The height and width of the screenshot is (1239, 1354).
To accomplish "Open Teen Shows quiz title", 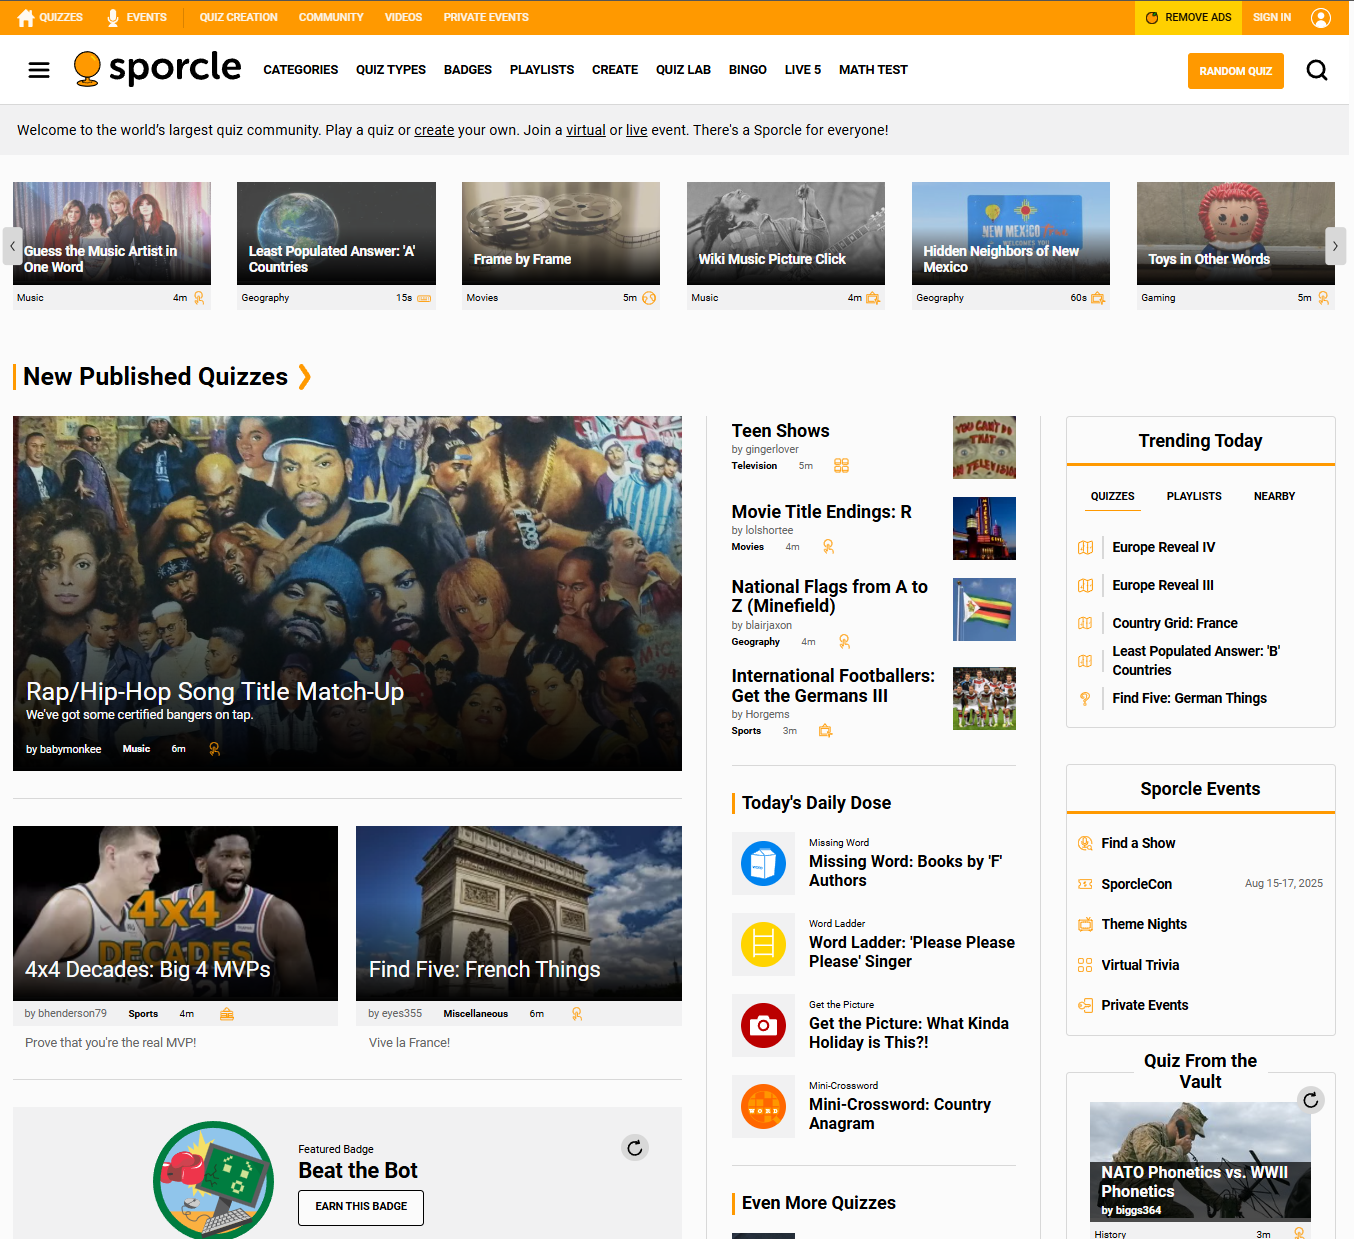I will [x=780, y=431].
